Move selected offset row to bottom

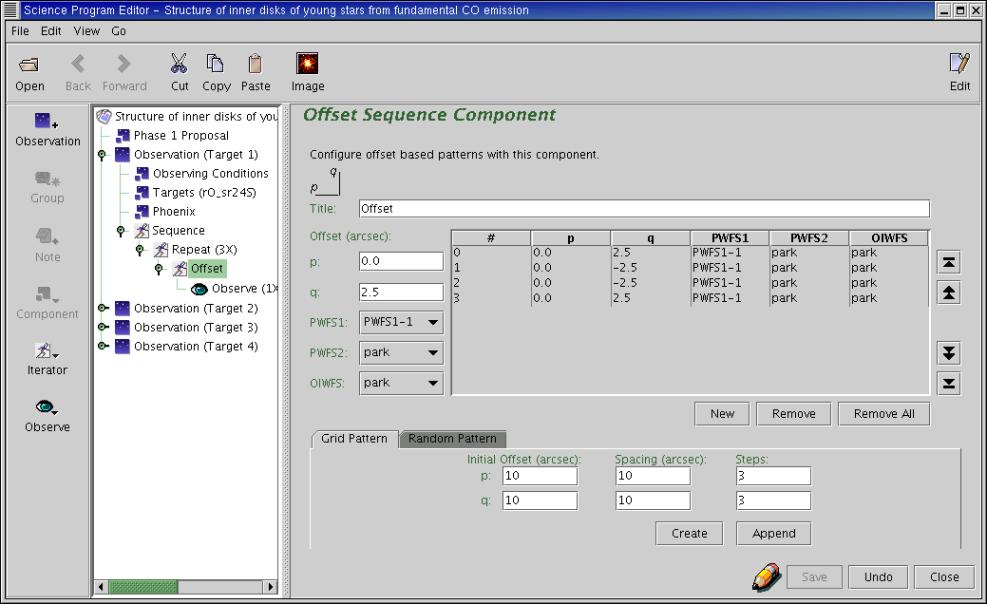coord(949,383)
